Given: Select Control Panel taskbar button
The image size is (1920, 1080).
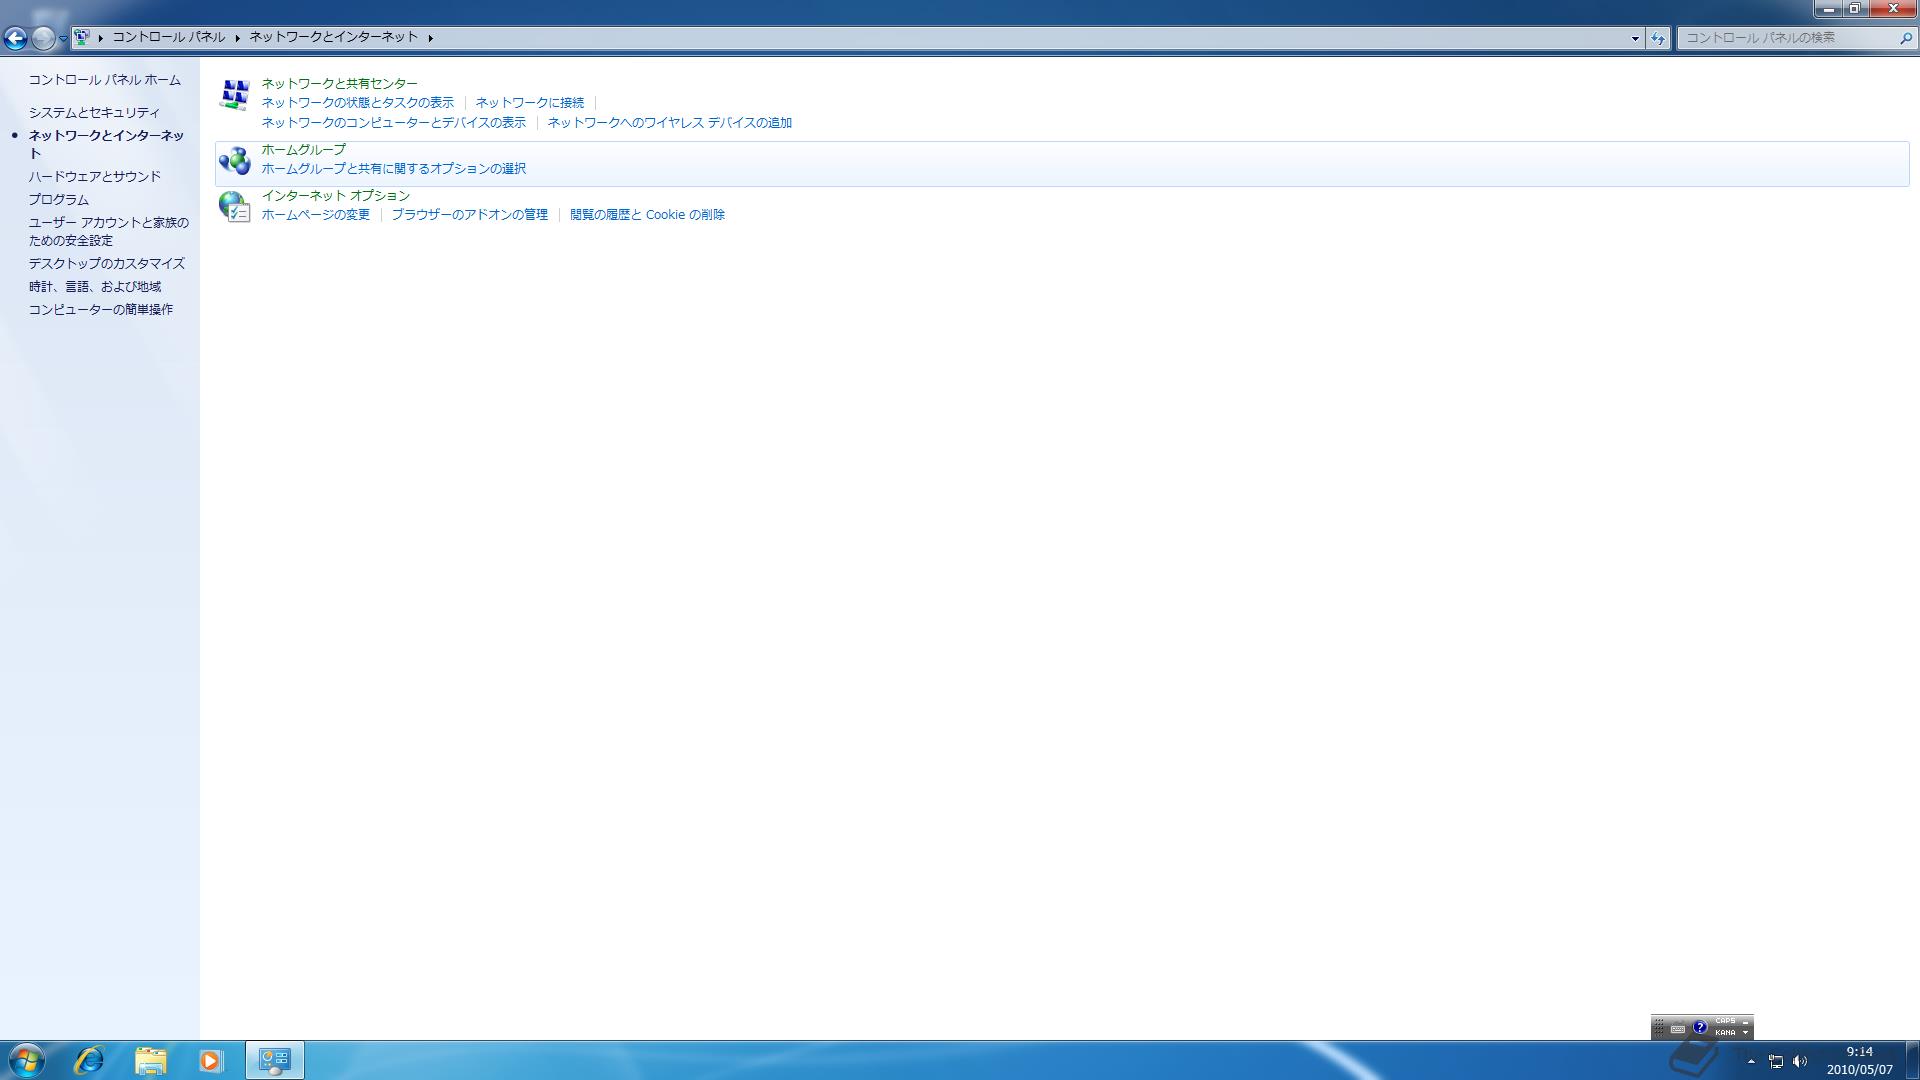Looking at the screenshot, I should [275, 1060].
